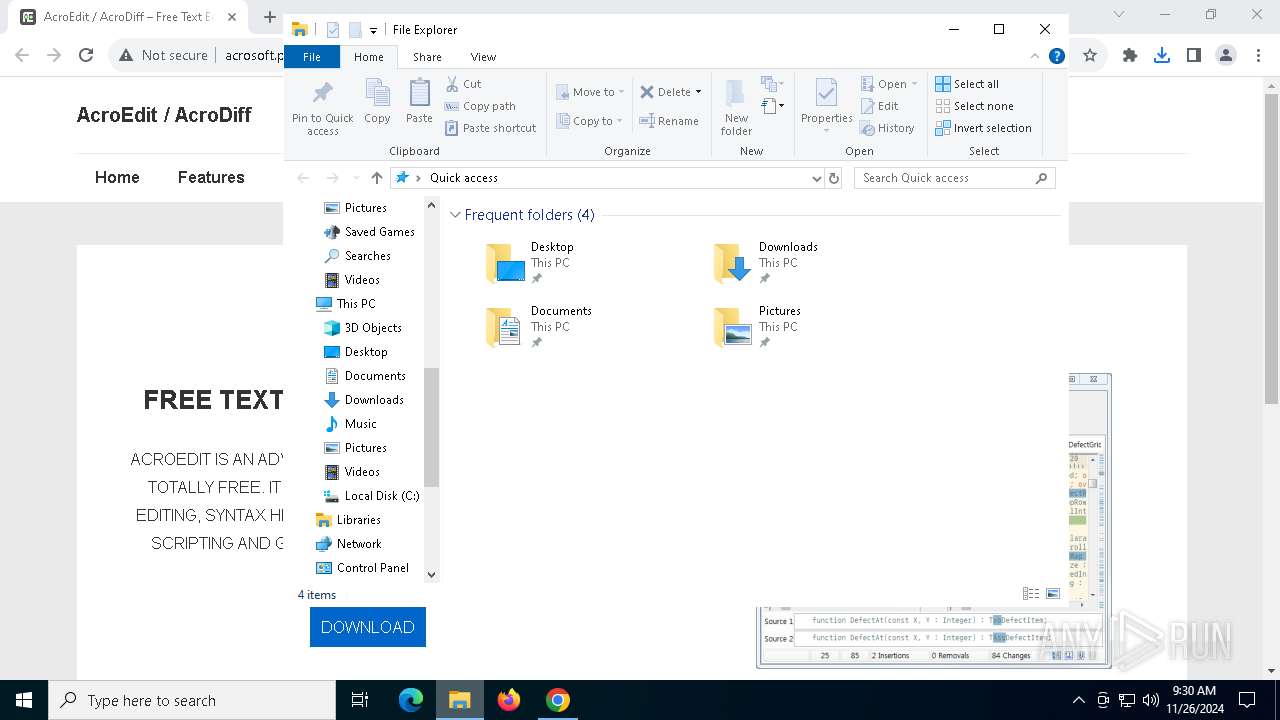1280x720 pixels.
Task: Click Select none in ribbon
Action: 974,106
